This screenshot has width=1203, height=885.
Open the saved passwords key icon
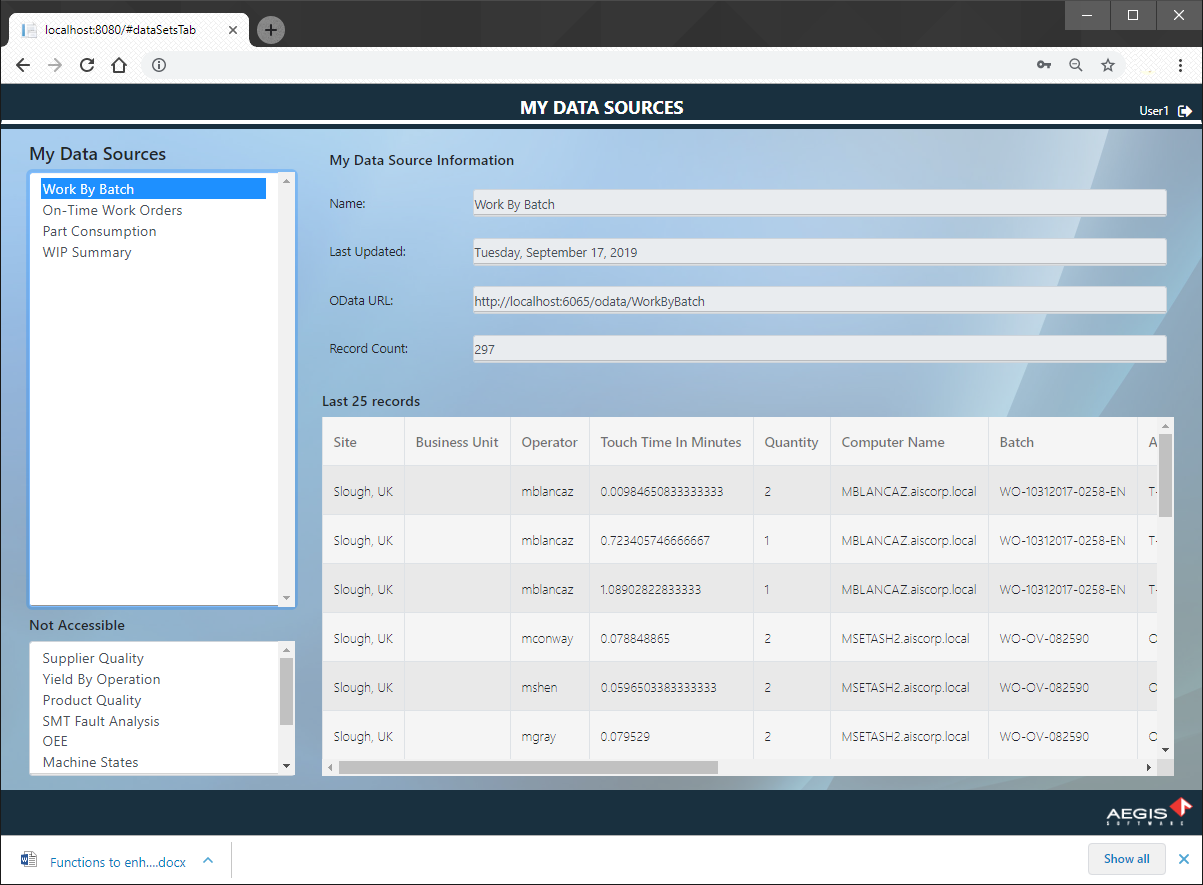point(1043,64)
